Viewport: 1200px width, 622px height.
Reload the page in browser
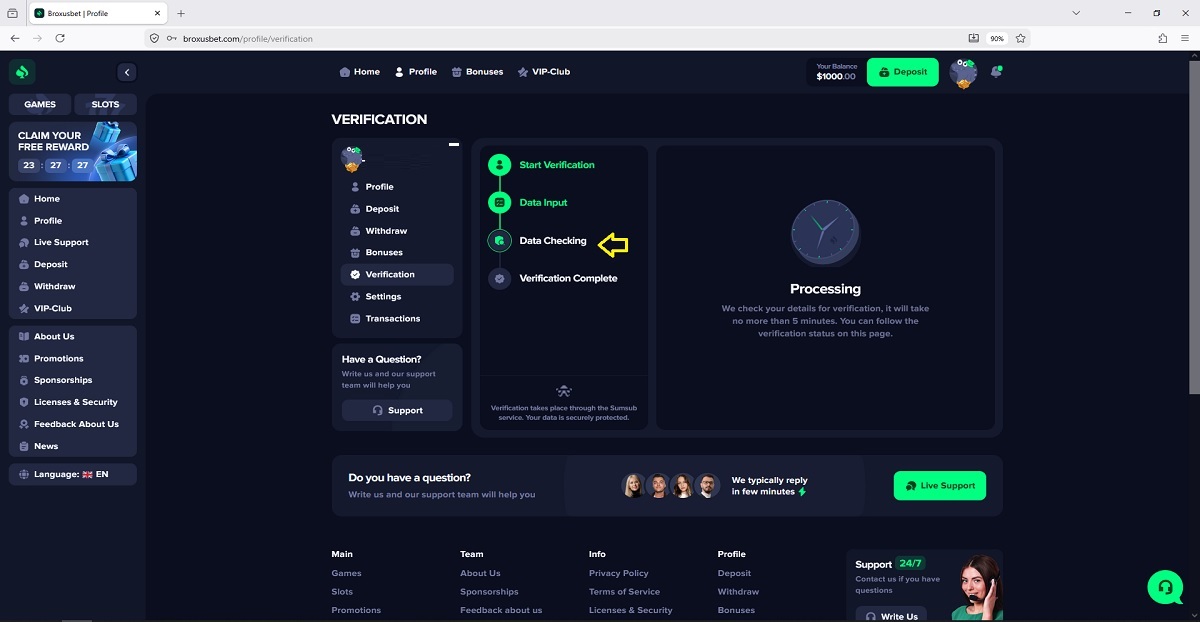coord(60,38)
